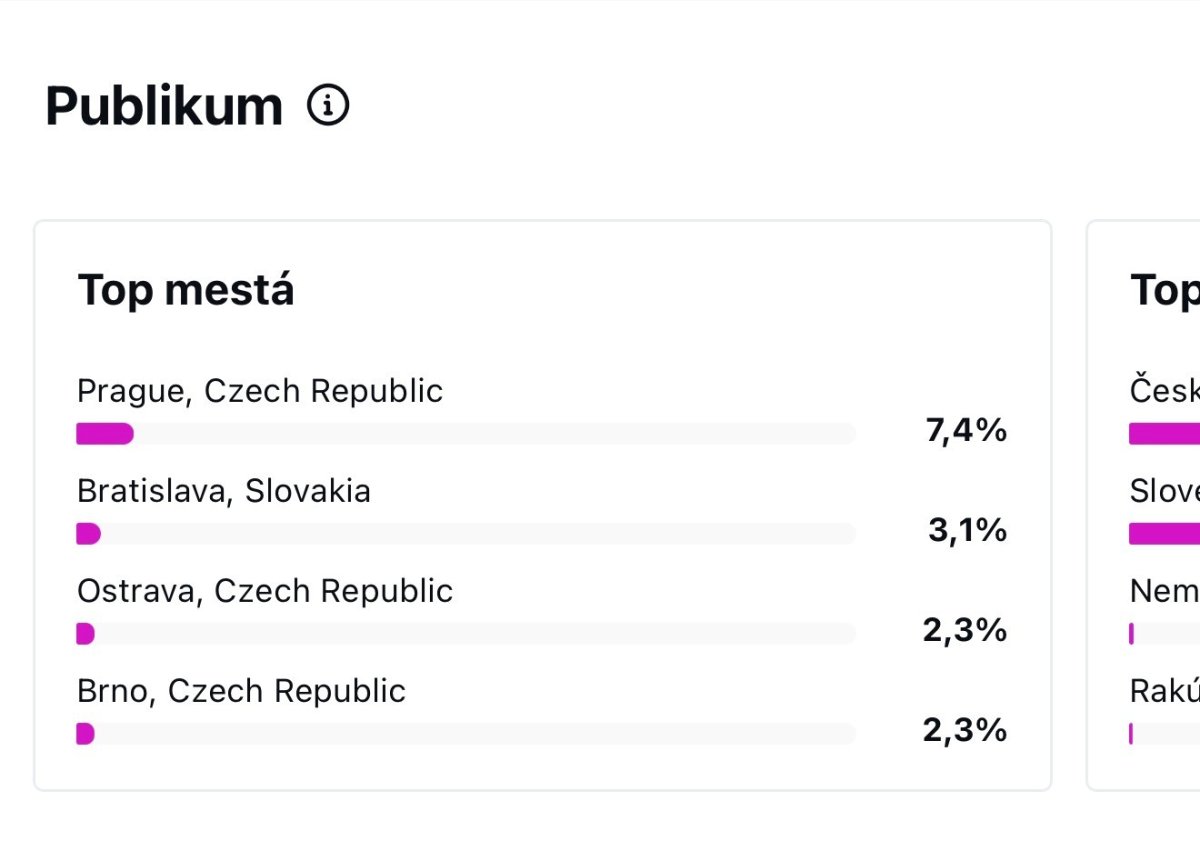Click the Bratislava audience progress bar
Image resolution: width=1200 pixels, height=841 pixels.
click(466, 534)
